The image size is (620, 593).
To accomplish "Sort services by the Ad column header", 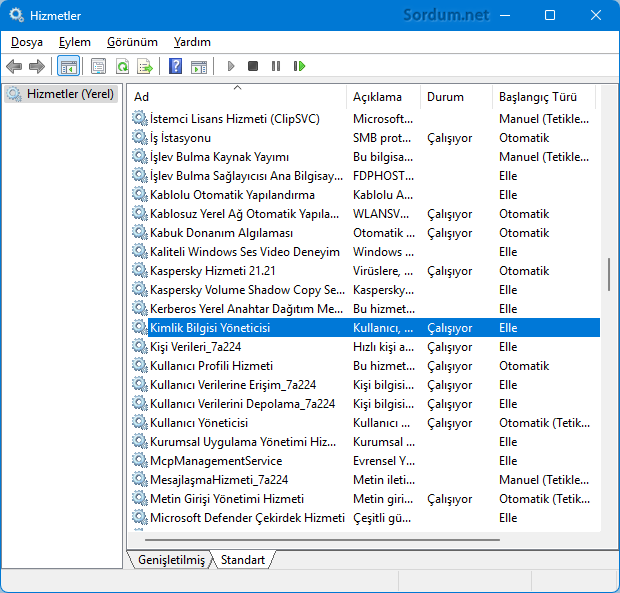I will pyautogui.click(x=236, y=97).
